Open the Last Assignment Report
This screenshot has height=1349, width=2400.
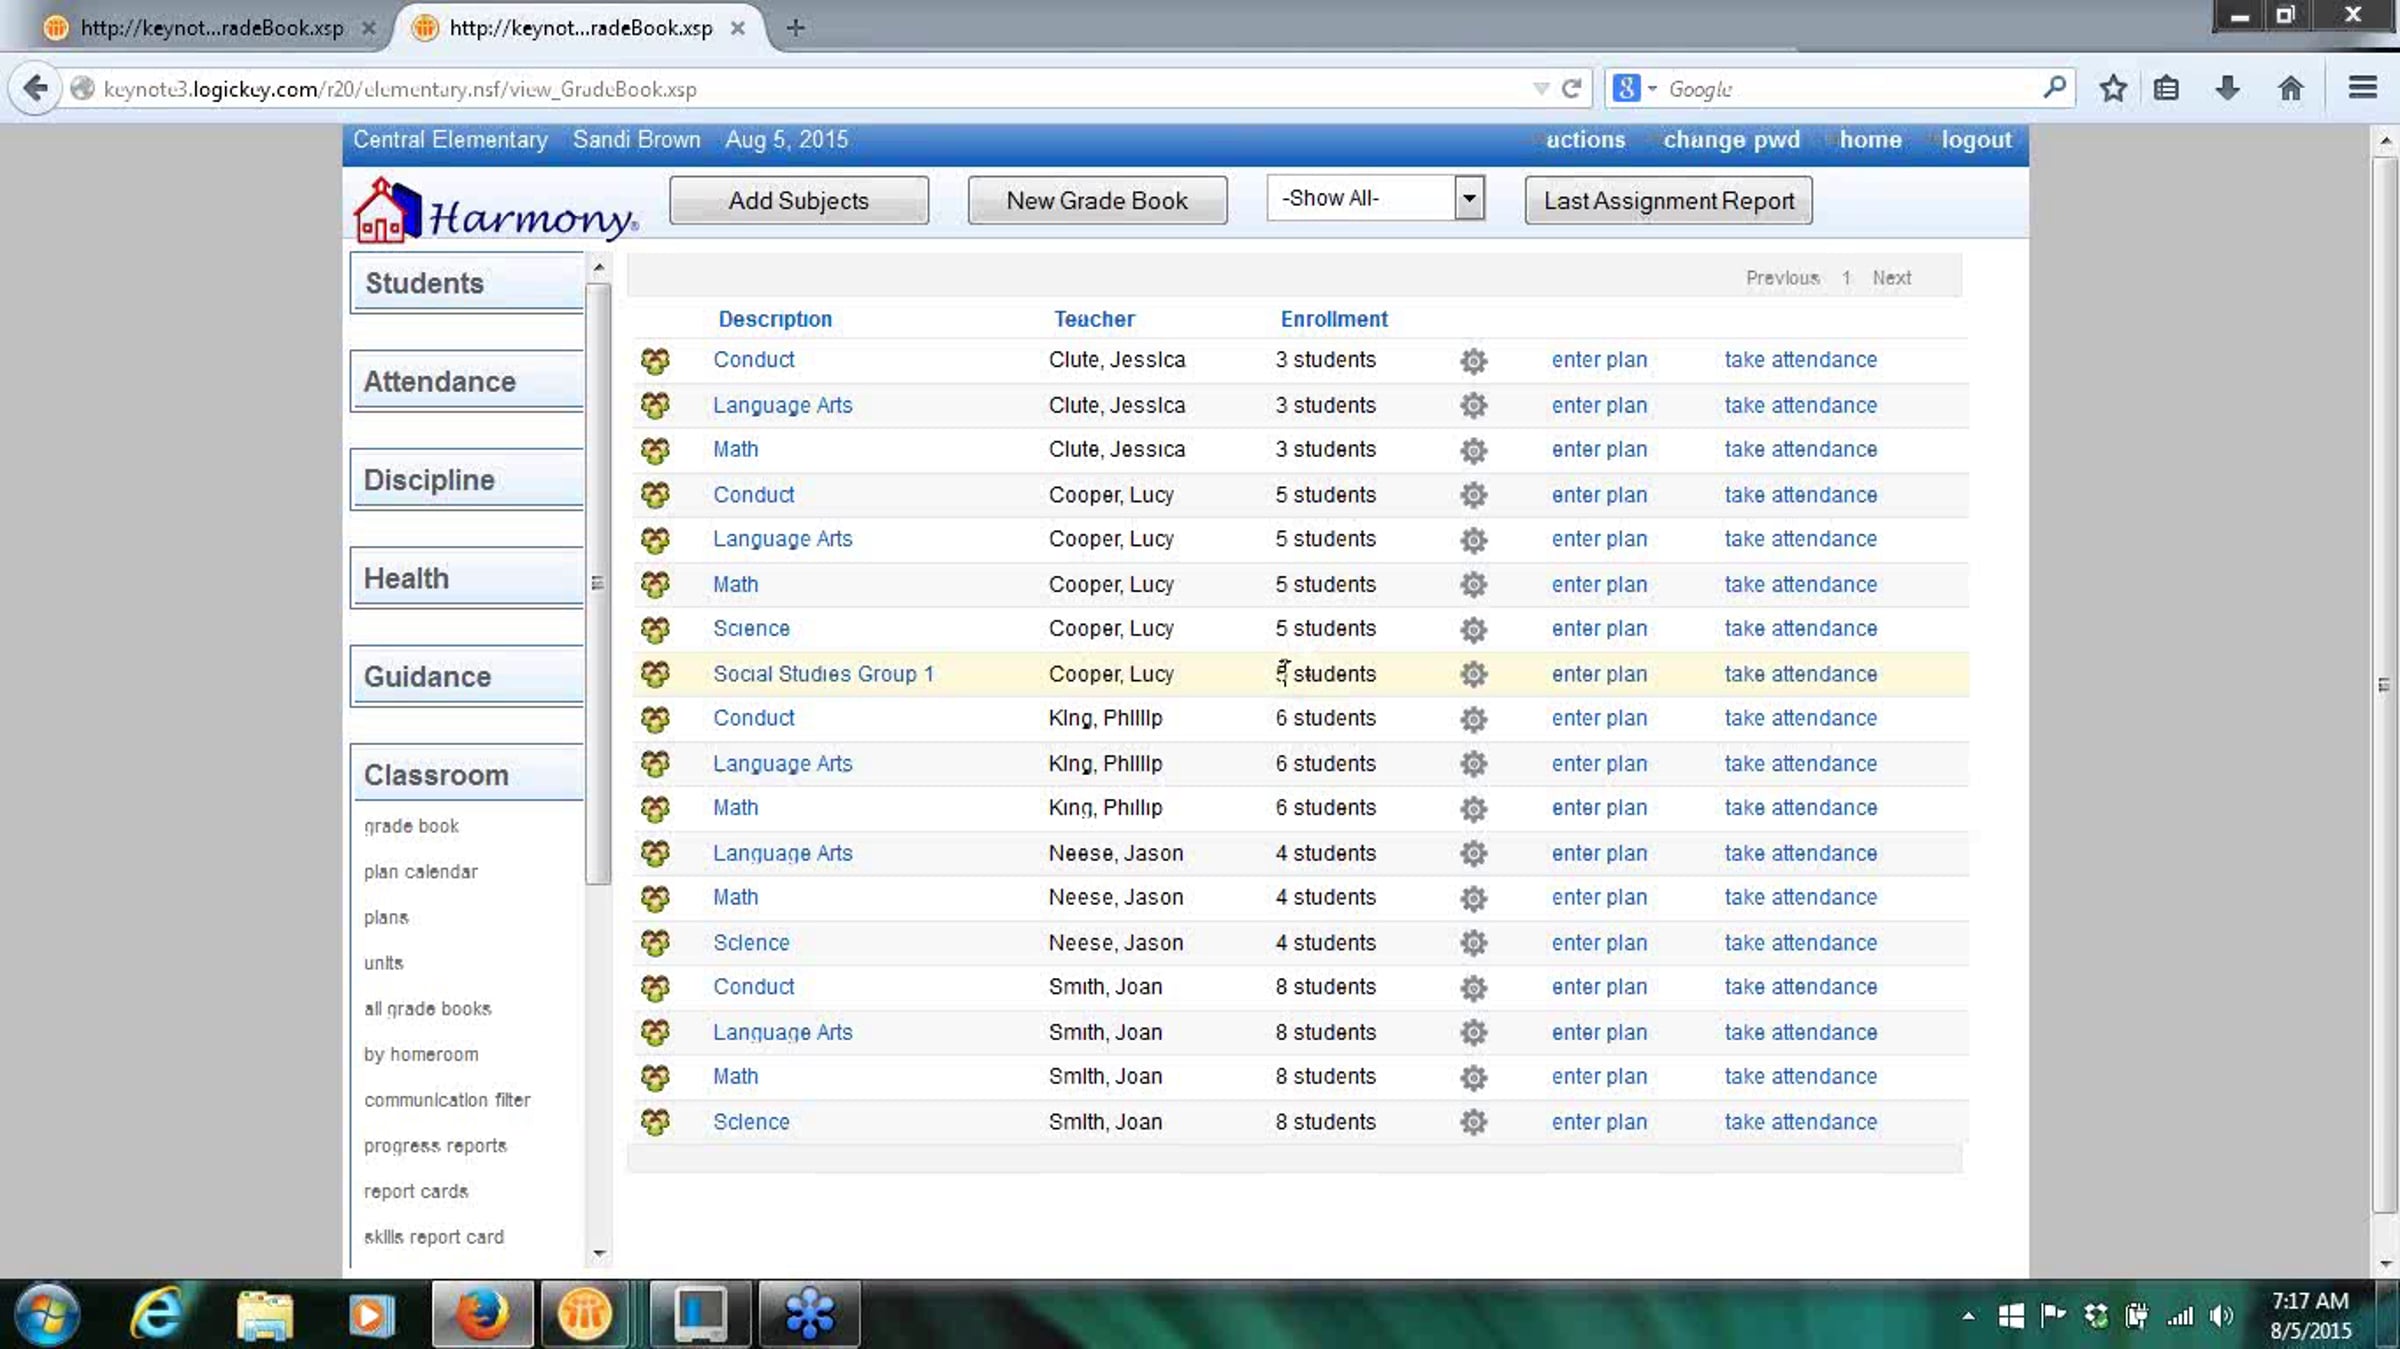pos(1668,200)
